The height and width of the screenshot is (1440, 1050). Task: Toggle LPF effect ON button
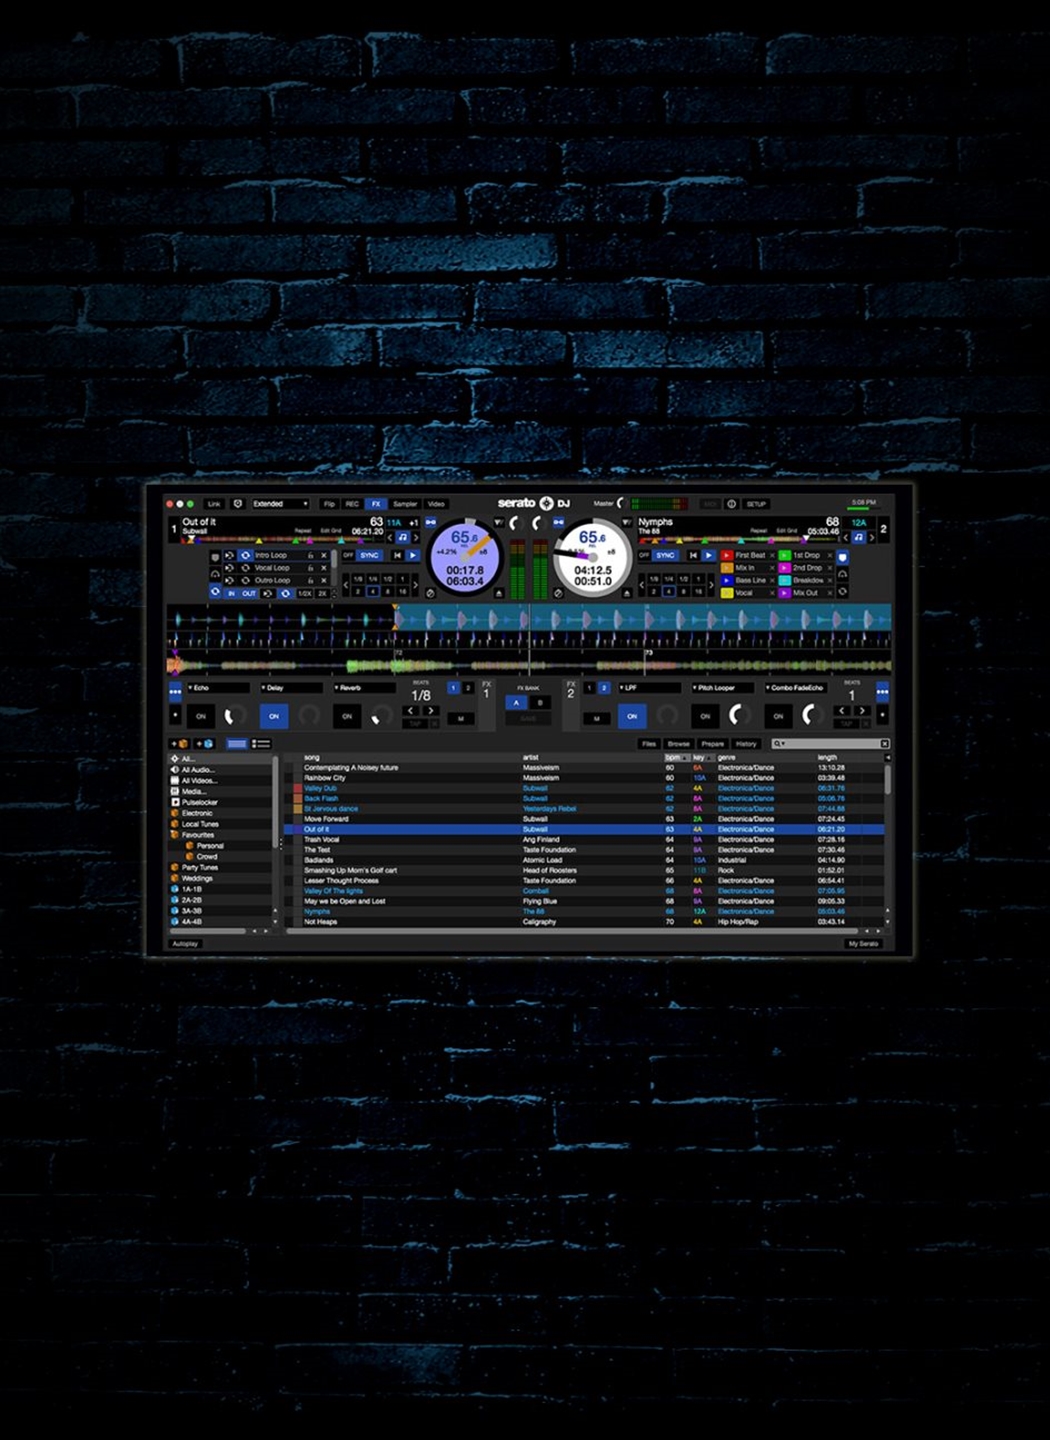tap(632, 716)
